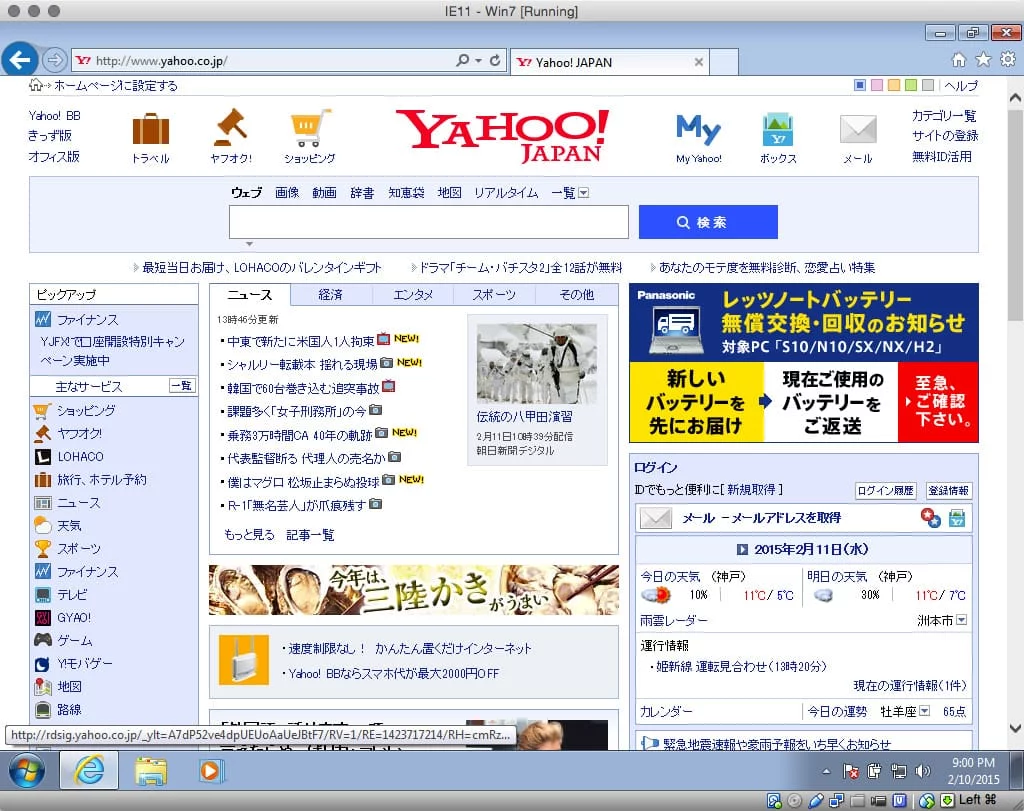
Task: Open the address bar search dropdown arrow
Action: click(478, 60)
